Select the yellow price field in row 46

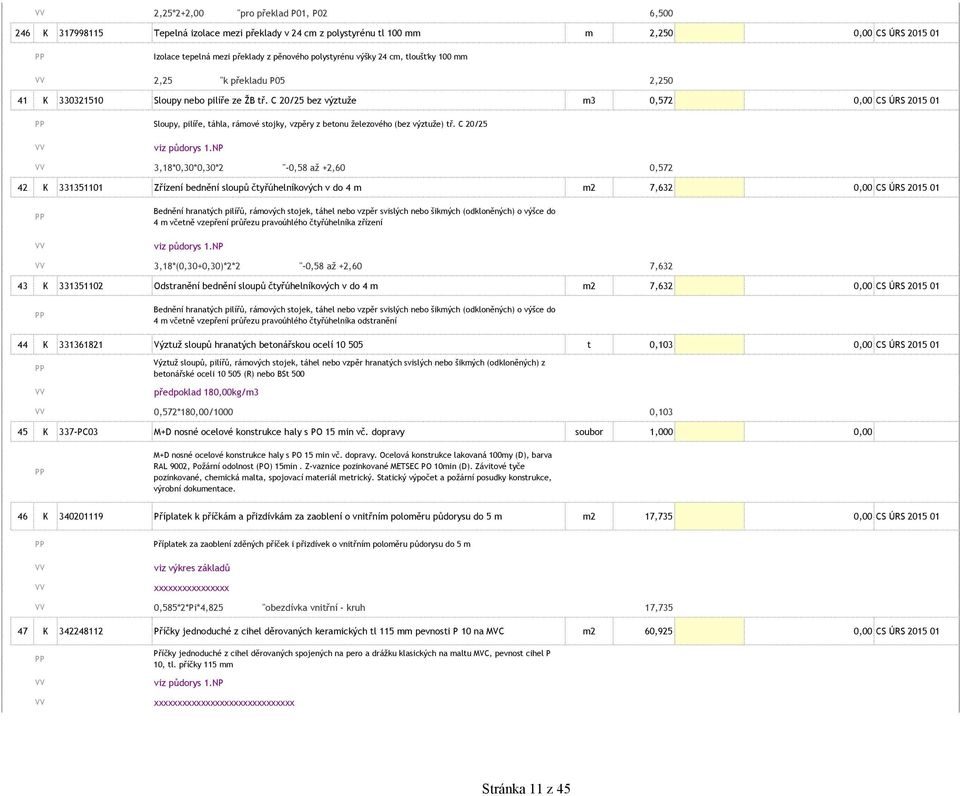[710, 516]
